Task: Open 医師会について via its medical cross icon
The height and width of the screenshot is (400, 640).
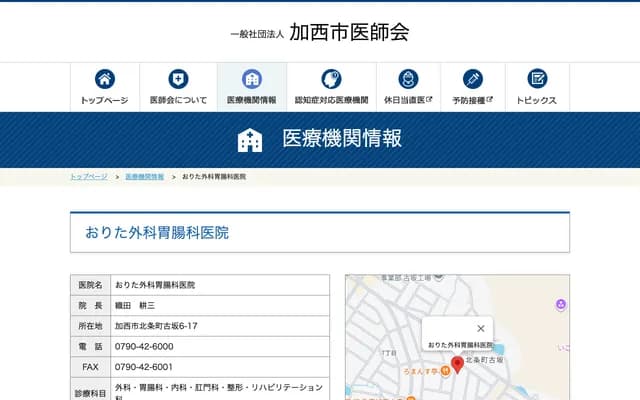Action: [178, 79]
